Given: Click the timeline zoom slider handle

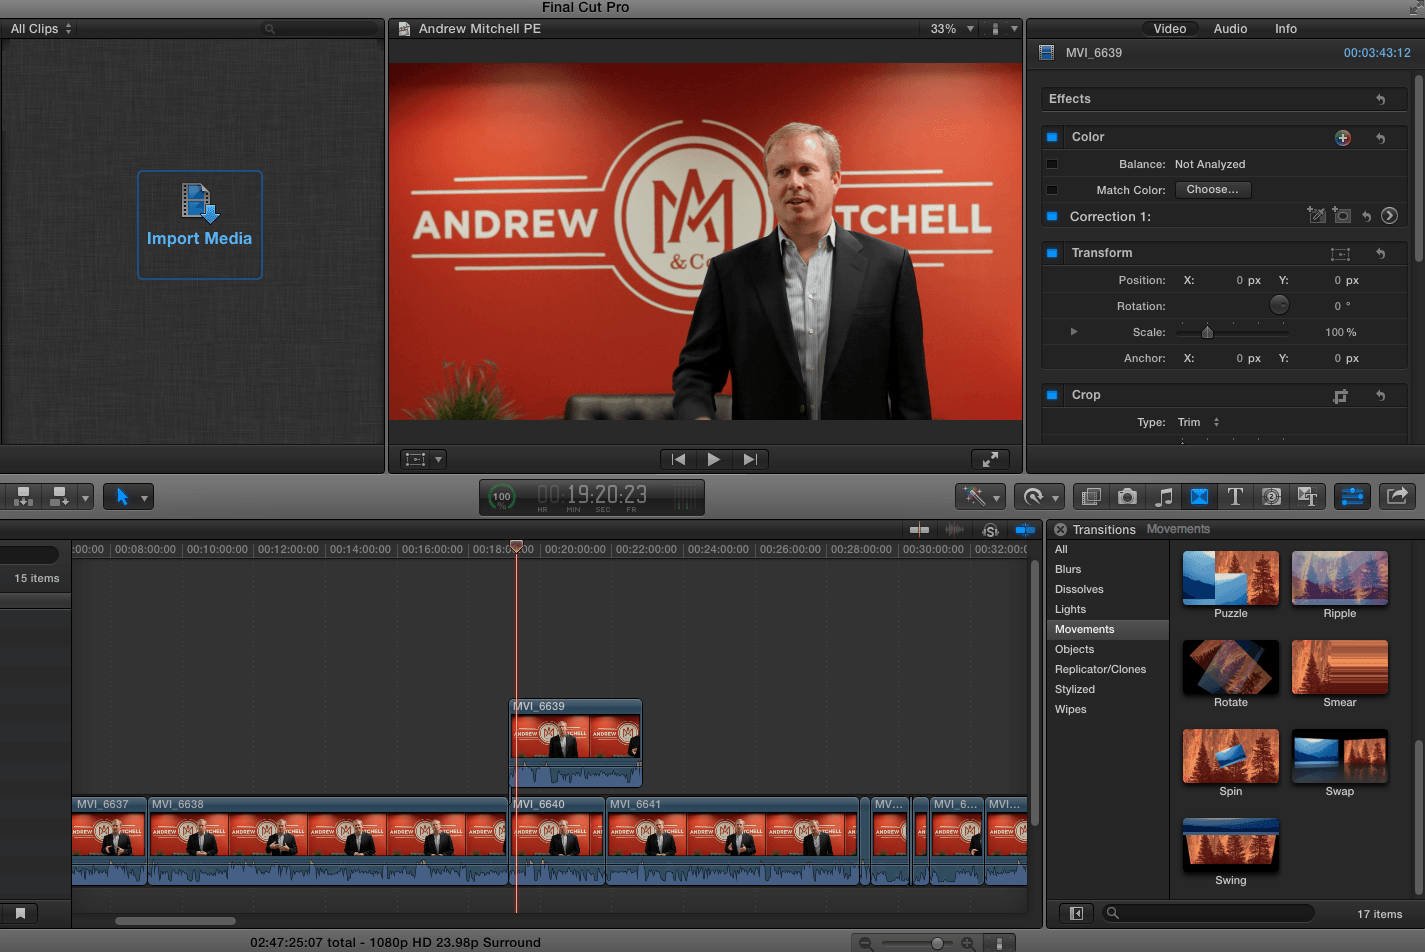Looking at the screenshot, I should [937, 943].
